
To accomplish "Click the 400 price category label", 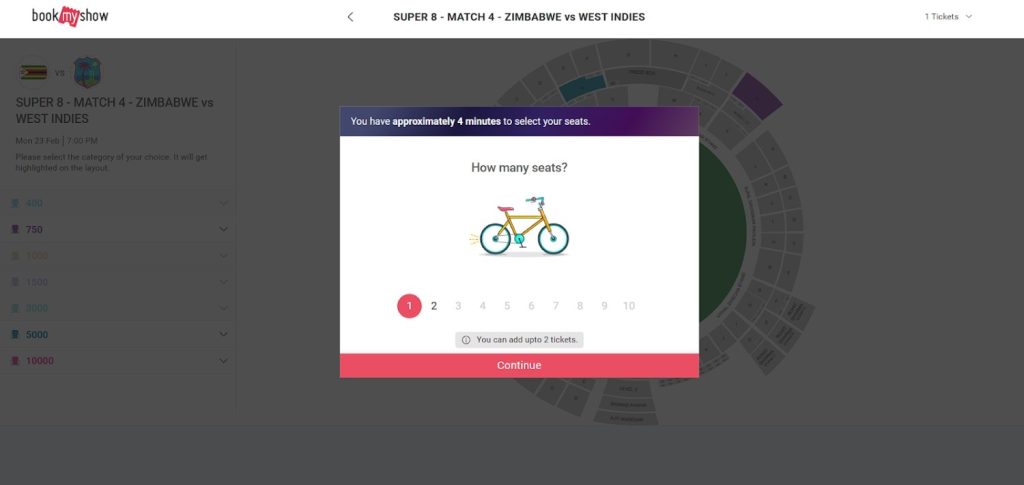I will click(x=34, y=204).
